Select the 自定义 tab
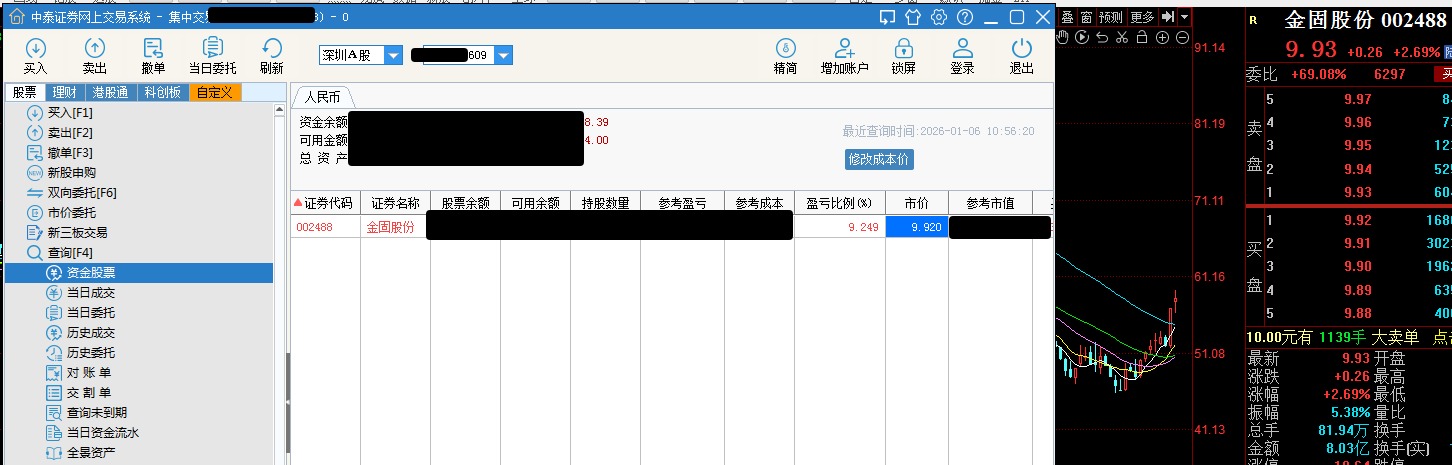This screenshot has width=1452, height=465. pos(215,93)
